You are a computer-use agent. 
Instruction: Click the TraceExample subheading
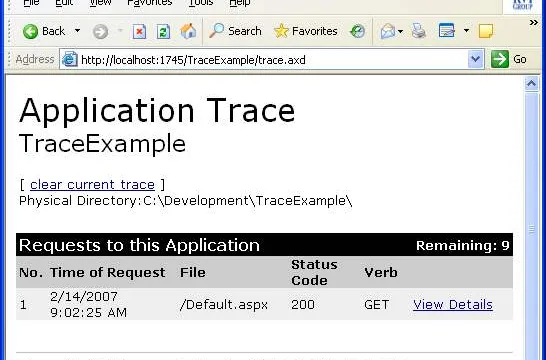pos(102,143)
